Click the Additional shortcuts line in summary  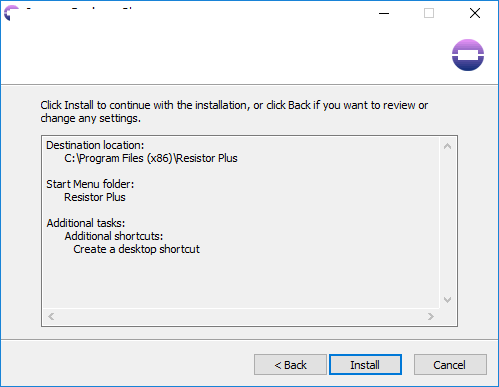pyautogui.click(x=114, y=236)
